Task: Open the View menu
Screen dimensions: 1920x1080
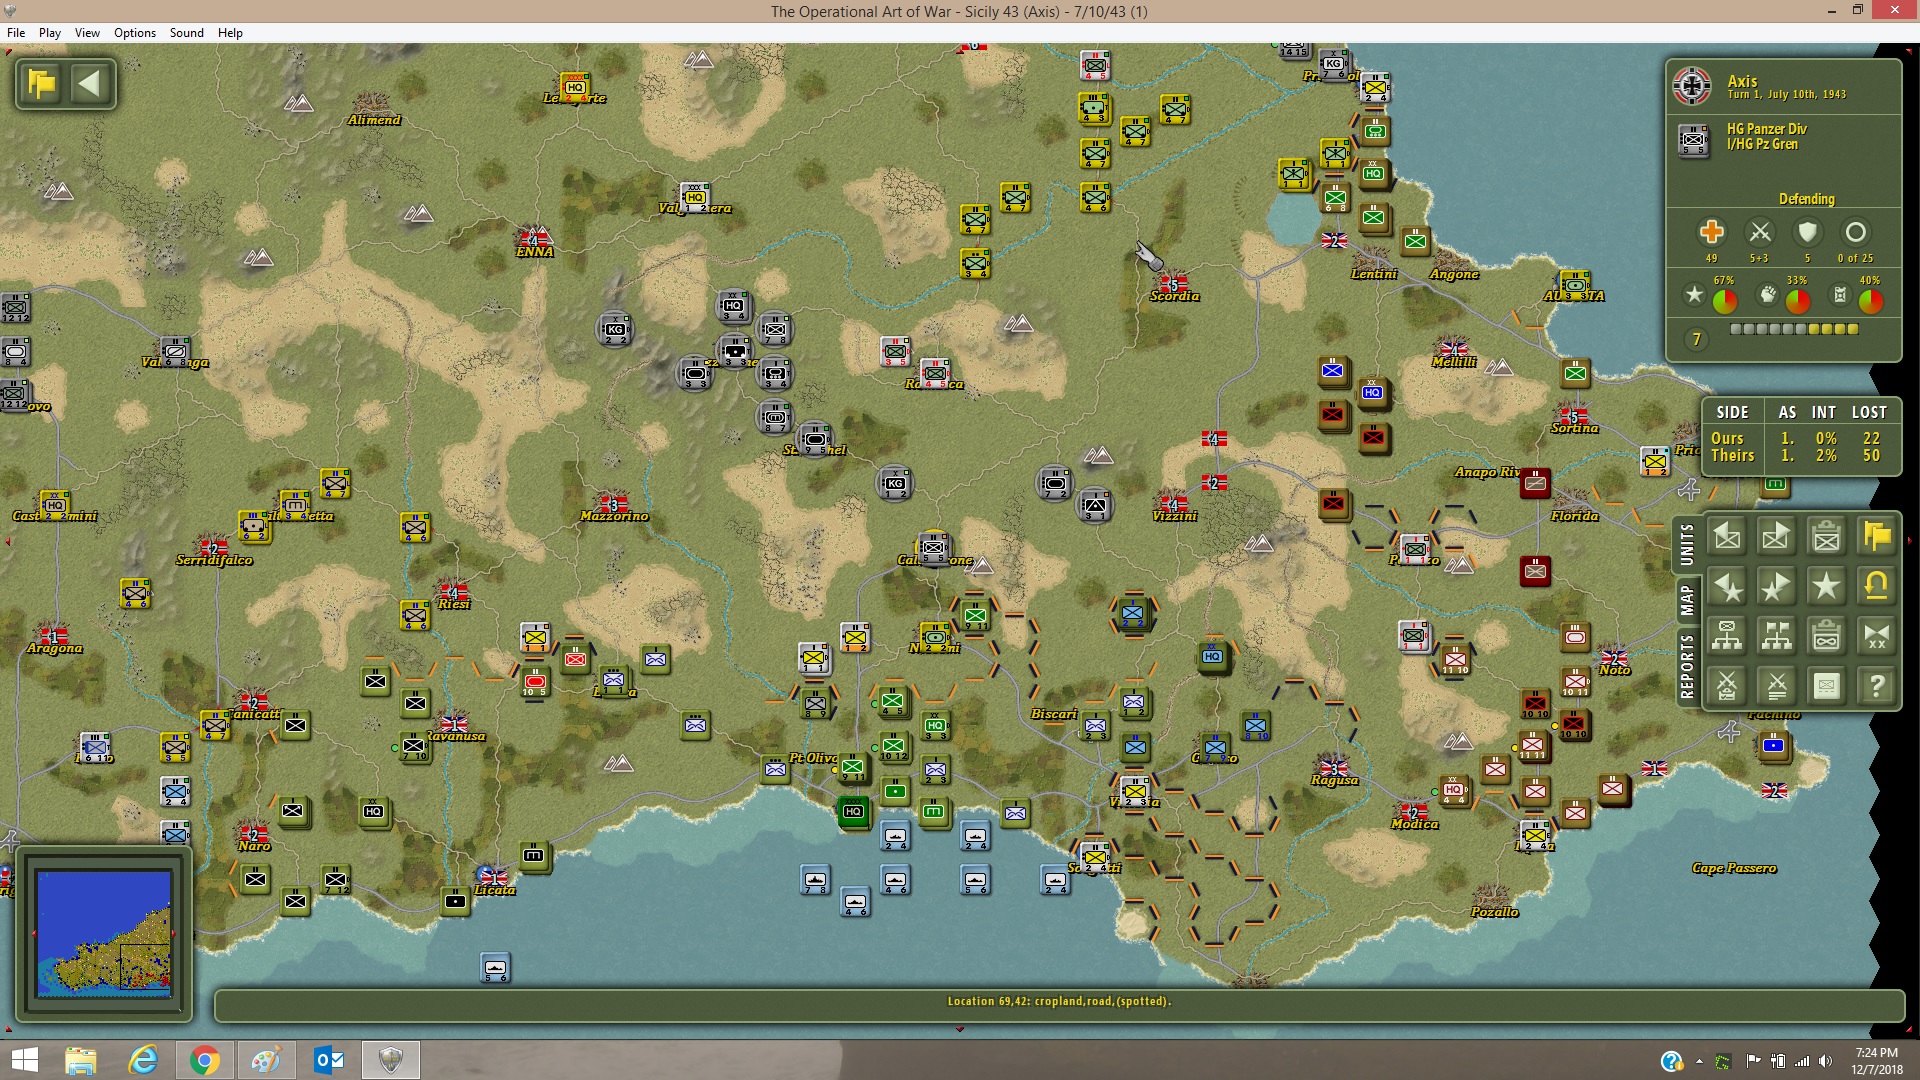Action: [x=87, y=33]
